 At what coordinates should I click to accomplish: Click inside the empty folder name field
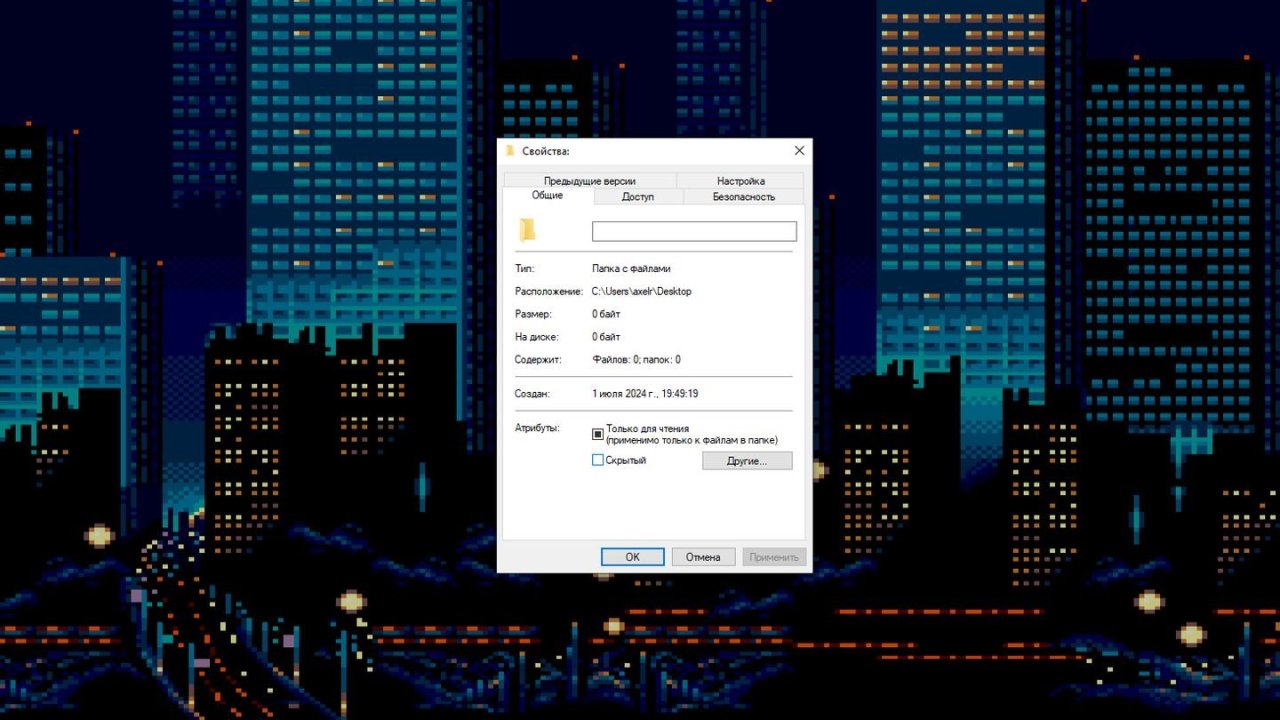point(694,230)
